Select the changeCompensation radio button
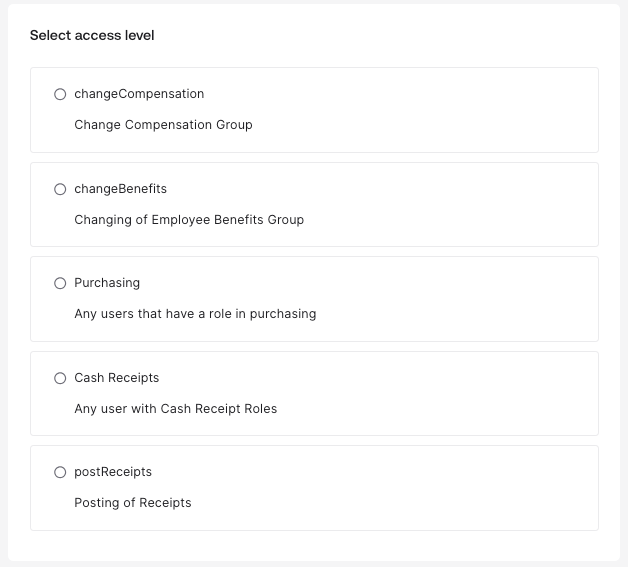The width and height of the screenshot is (628, 567). [60, 94]
